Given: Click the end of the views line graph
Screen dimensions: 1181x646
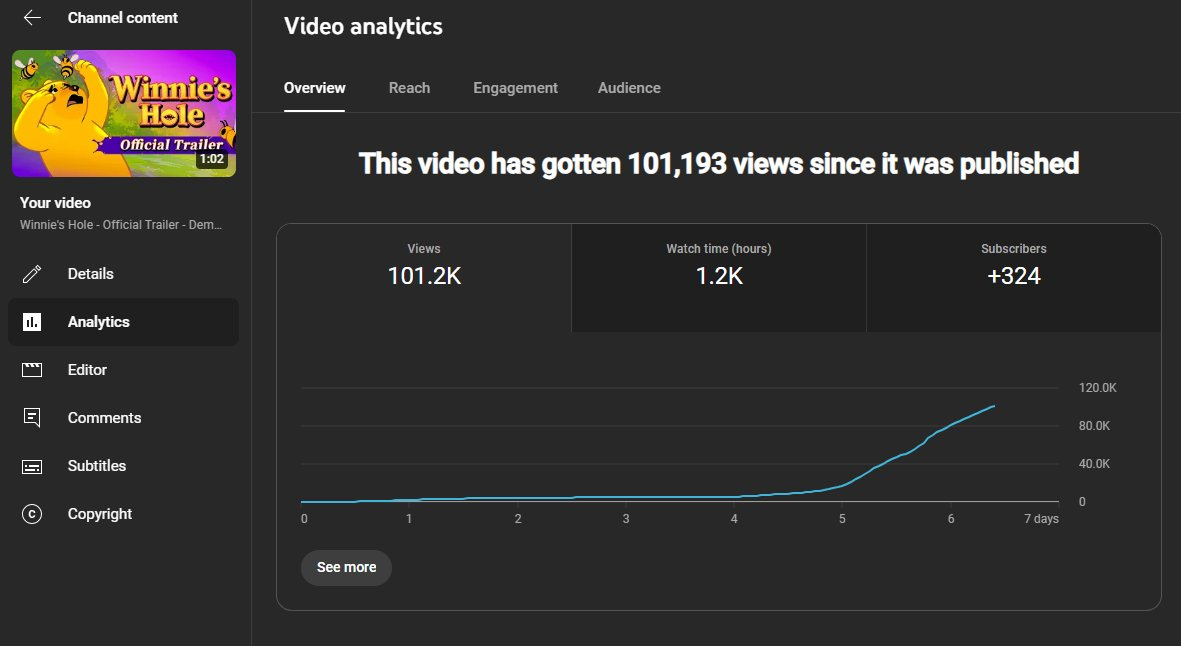Looking at the screenshot, I should (993, 406).
